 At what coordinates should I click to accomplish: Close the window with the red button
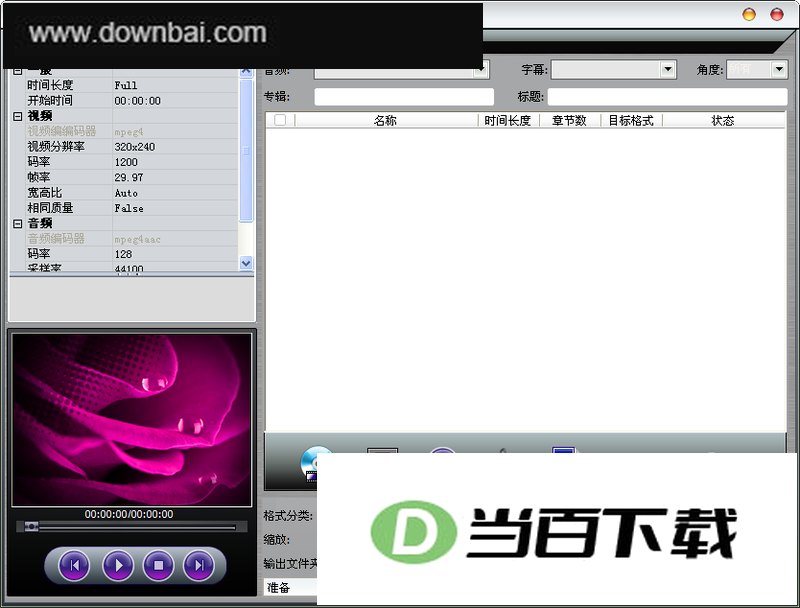pos(777,14)
